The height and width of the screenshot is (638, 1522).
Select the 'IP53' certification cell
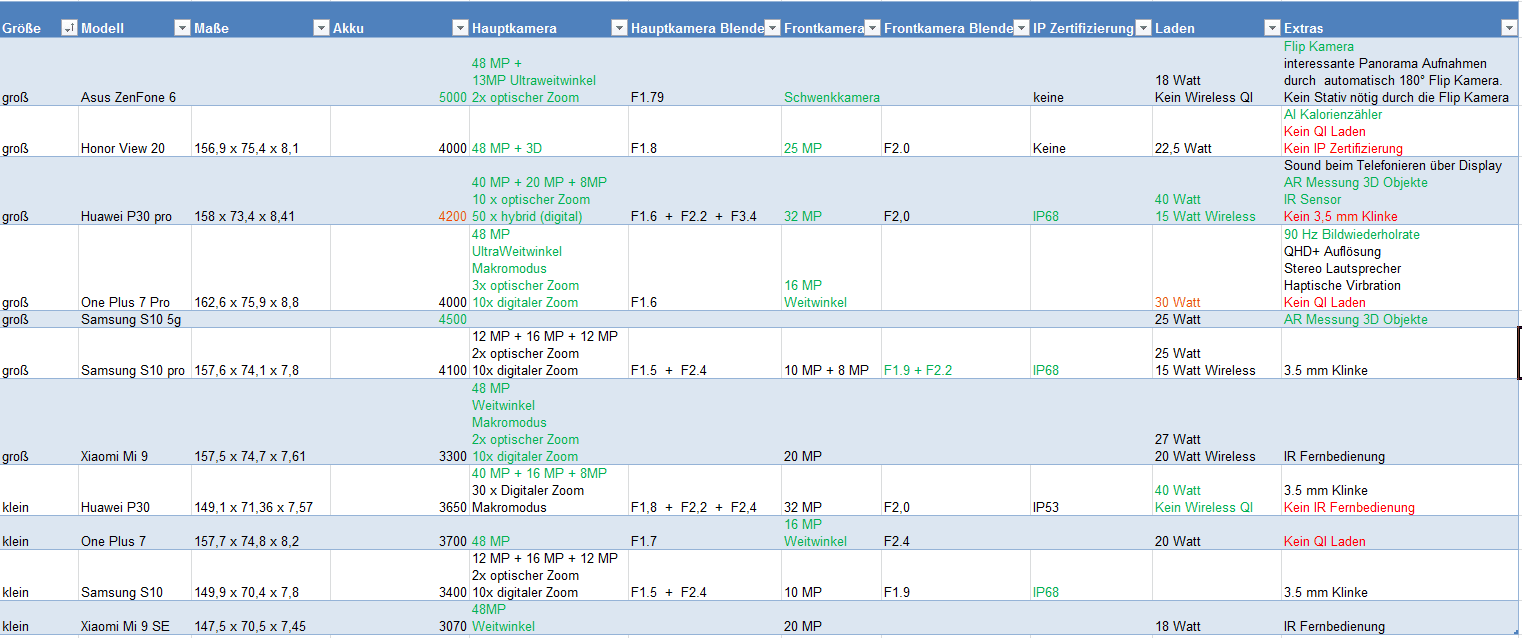tap(1091, 490)
